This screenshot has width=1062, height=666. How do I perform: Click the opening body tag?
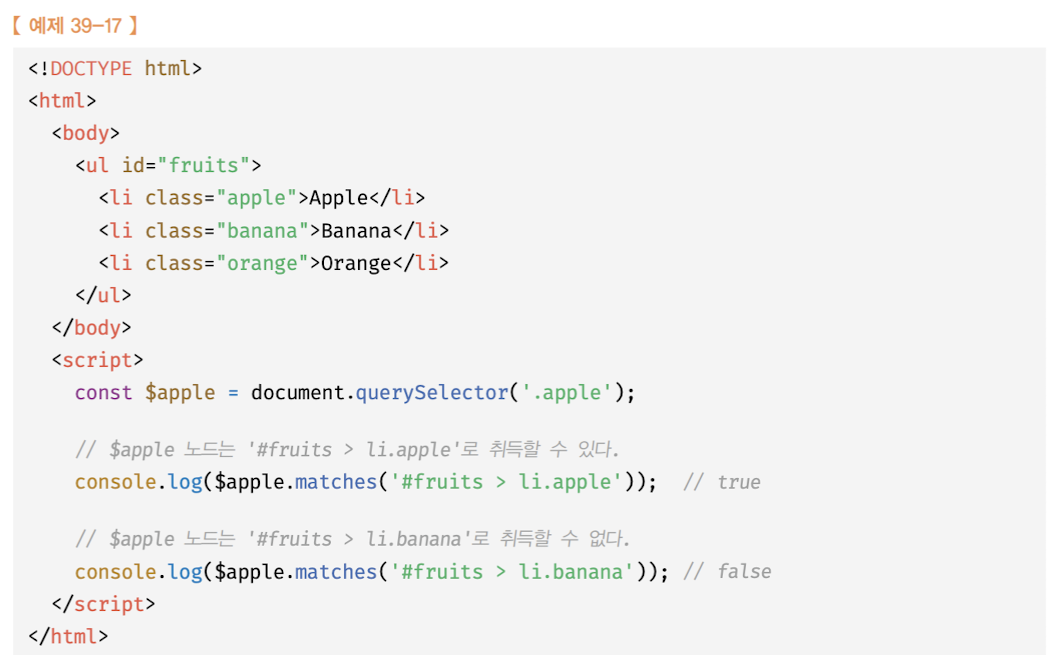pos(86,133)
